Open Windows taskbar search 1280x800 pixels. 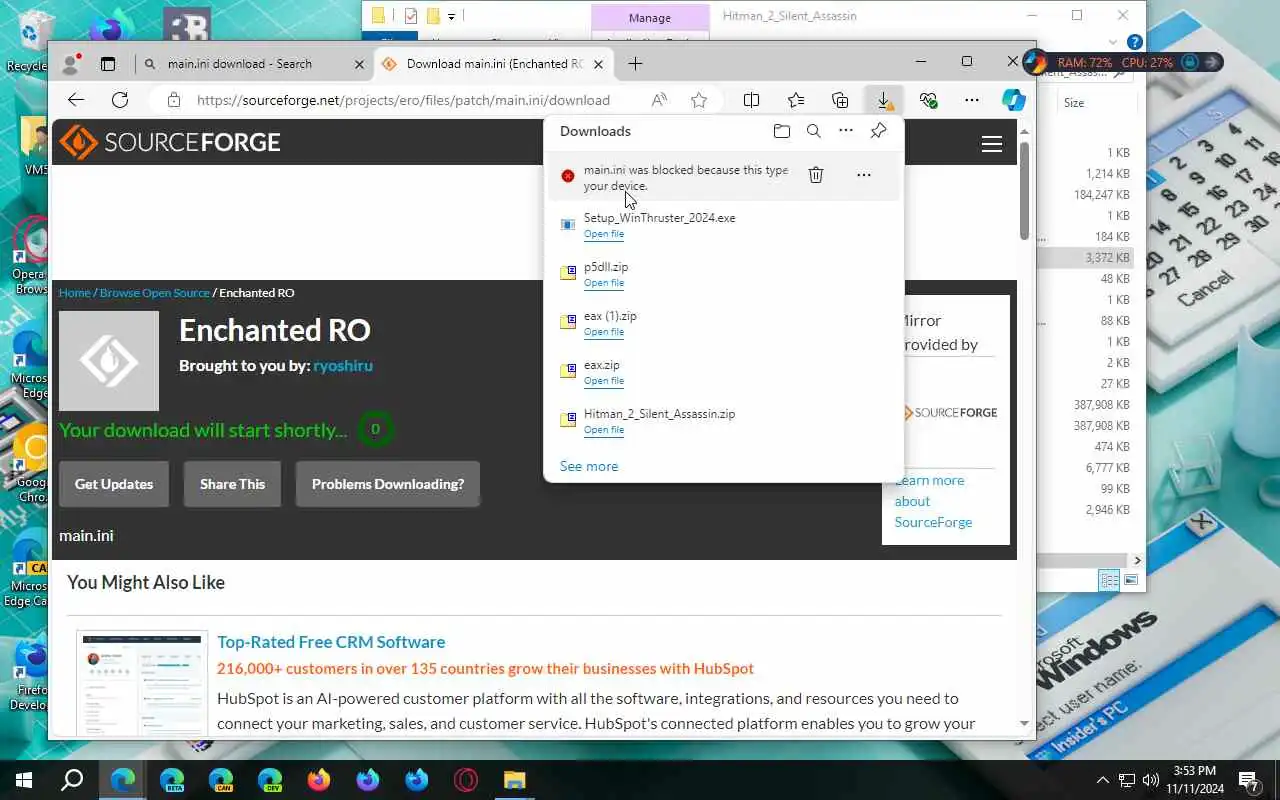pyautogui.click(x=72, y=780)
